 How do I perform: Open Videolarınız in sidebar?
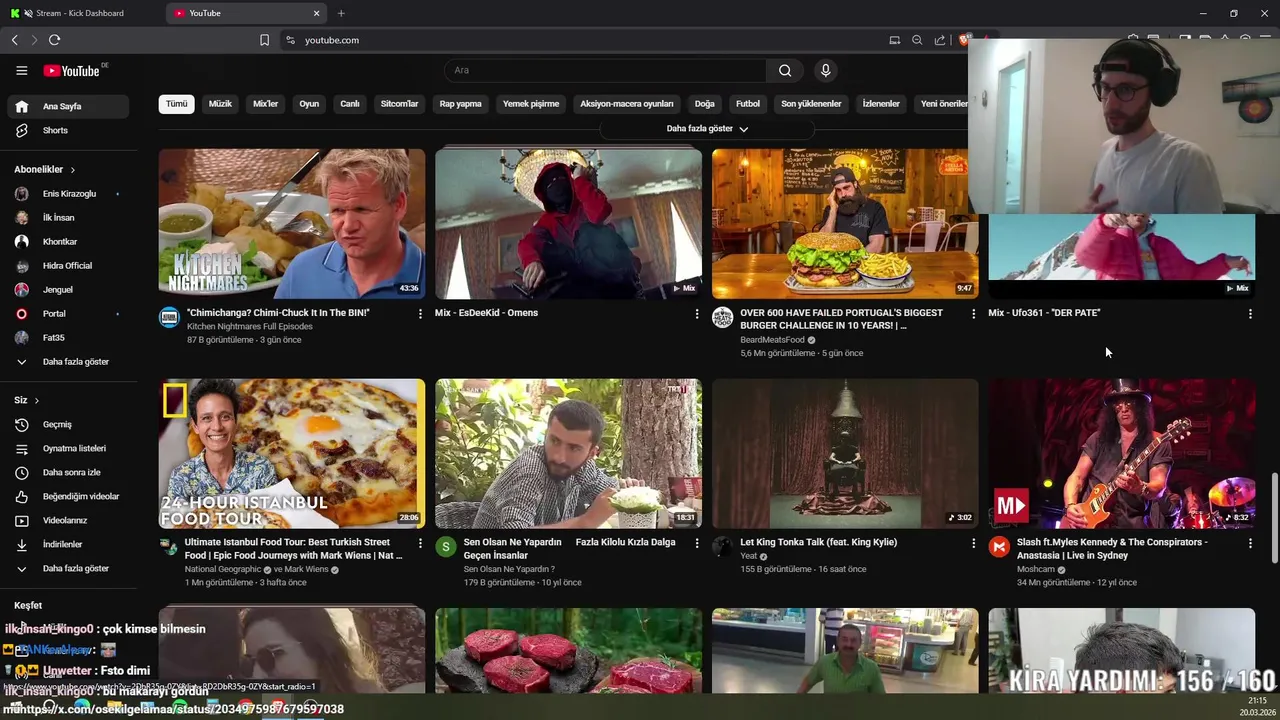[x=68, y=520]
